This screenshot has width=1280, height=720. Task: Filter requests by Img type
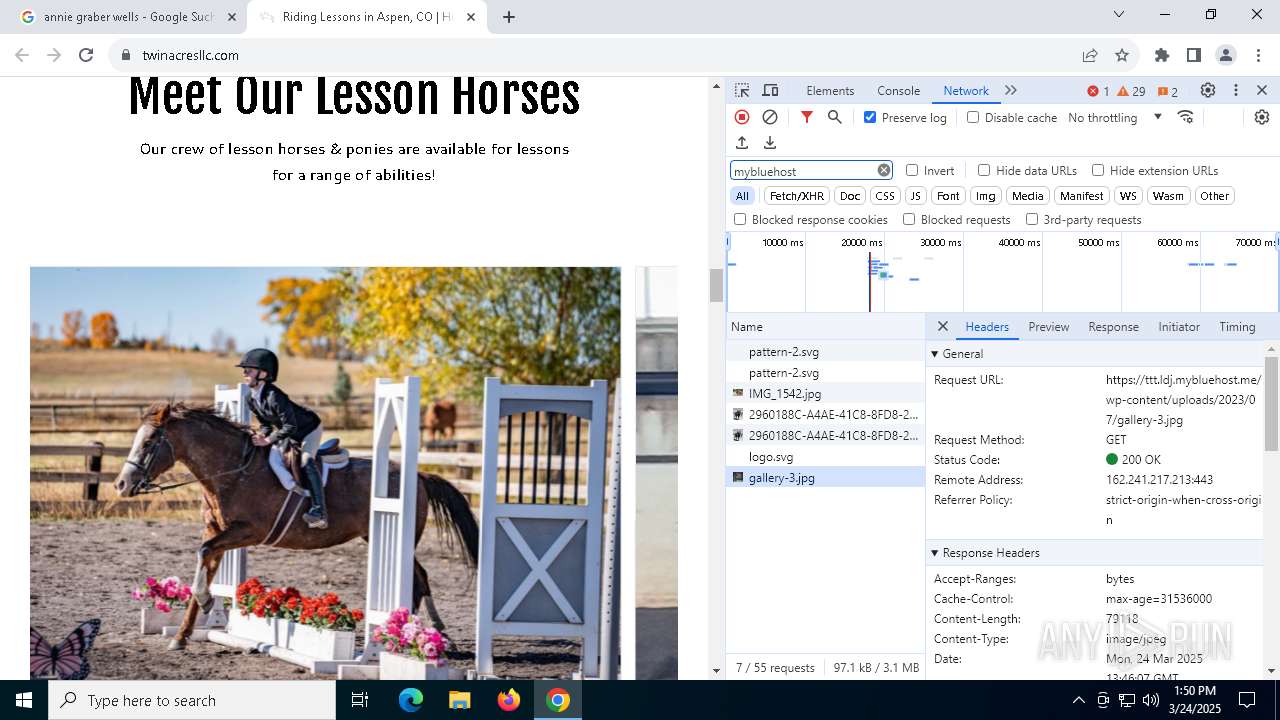point(986,196)
